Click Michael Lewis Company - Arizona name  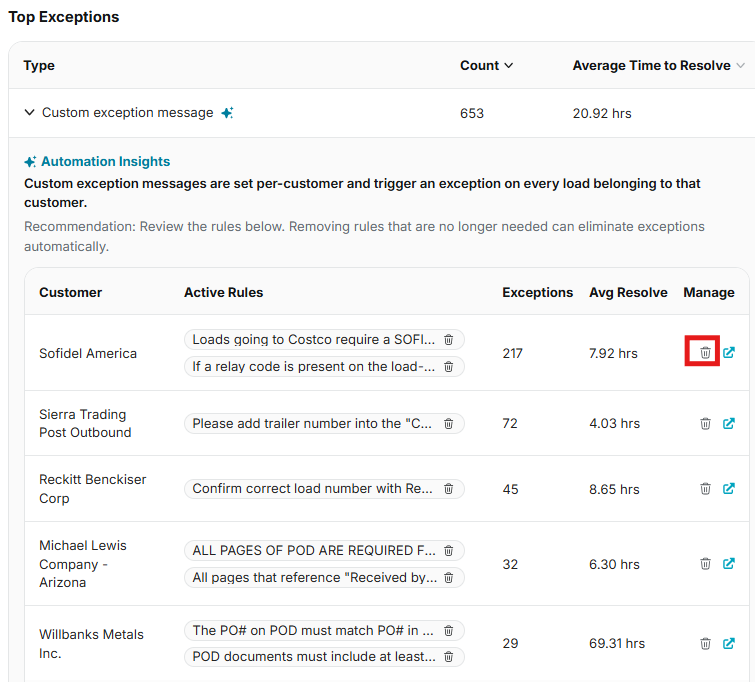tap(83, 564)
